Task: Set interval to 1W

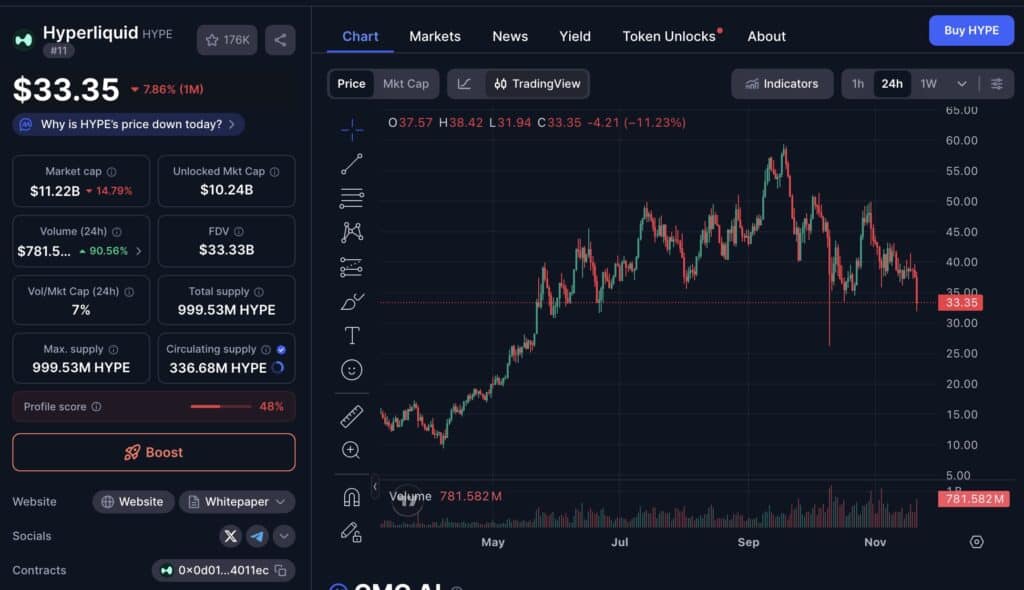Action: tap(928, 84)
